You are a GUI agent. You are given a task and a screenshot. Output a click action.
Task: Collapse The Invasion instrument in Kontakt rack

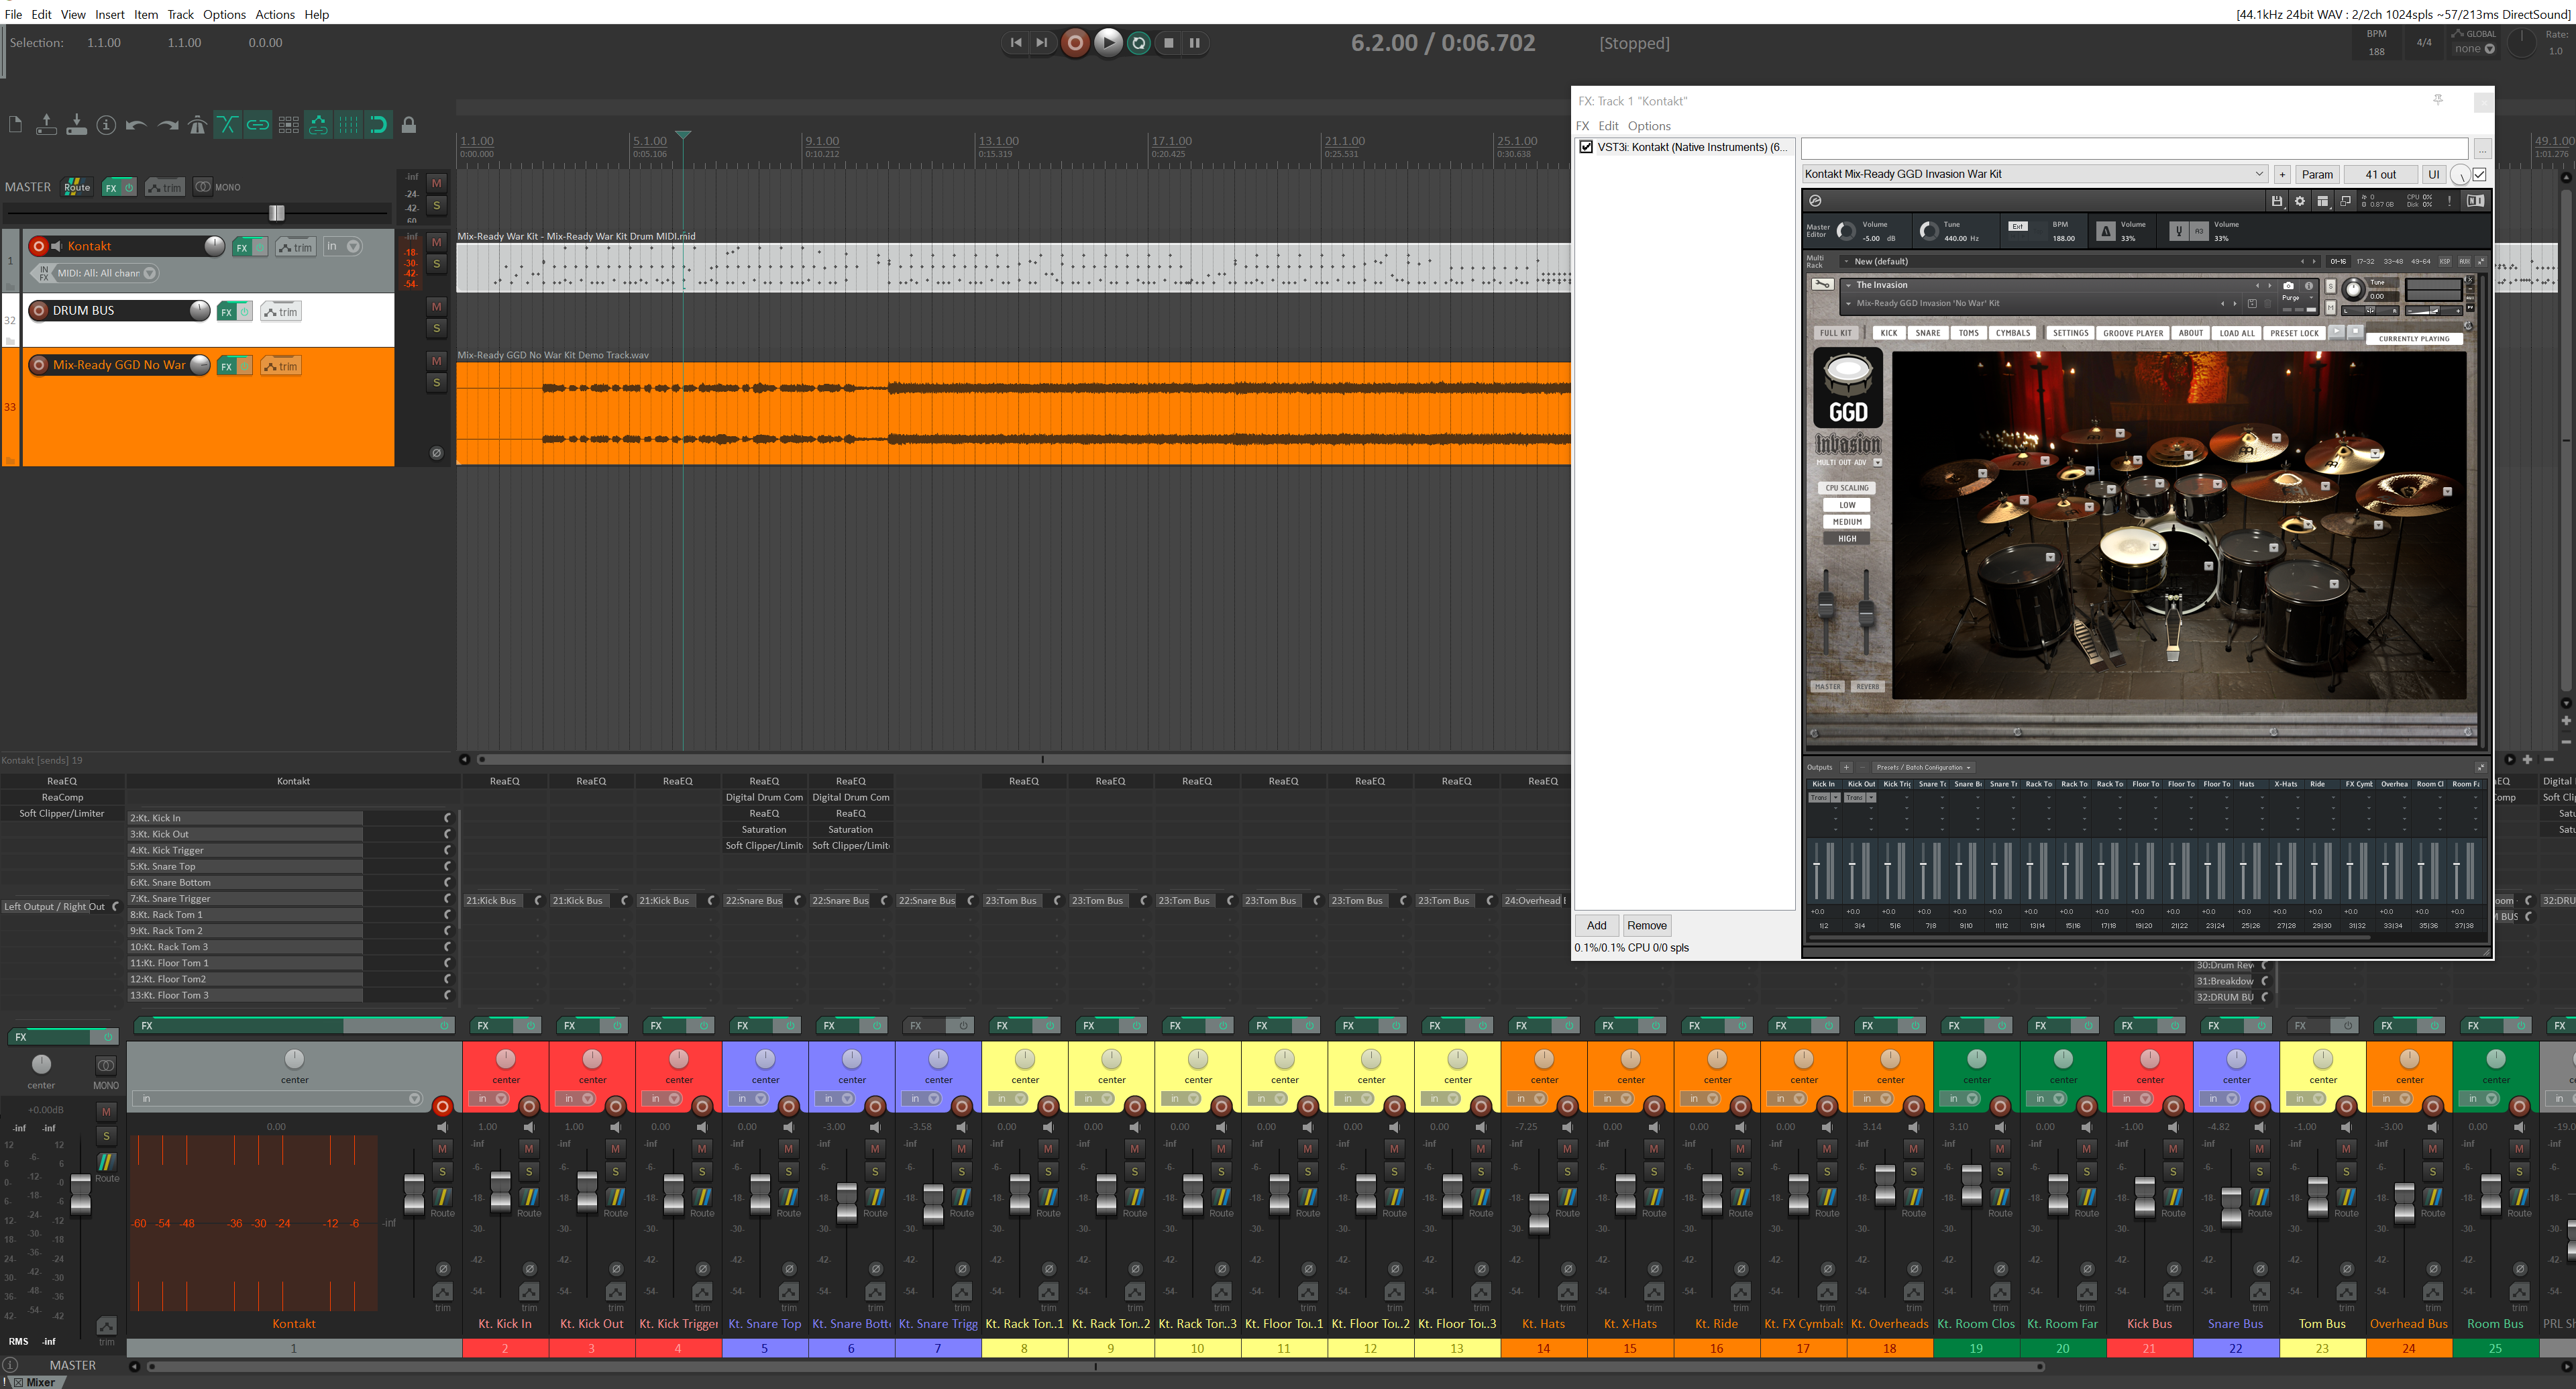pos(1849,285)
